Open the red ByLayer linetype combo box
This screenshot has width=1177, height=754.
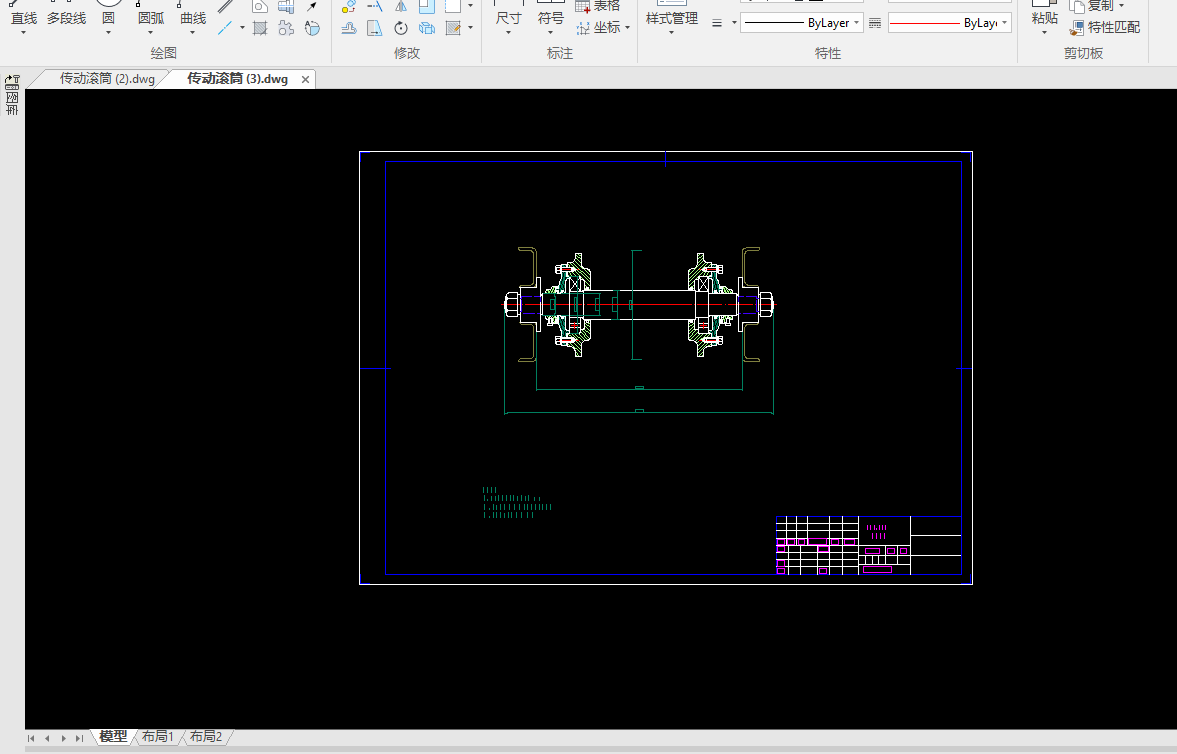coord(950,23)
